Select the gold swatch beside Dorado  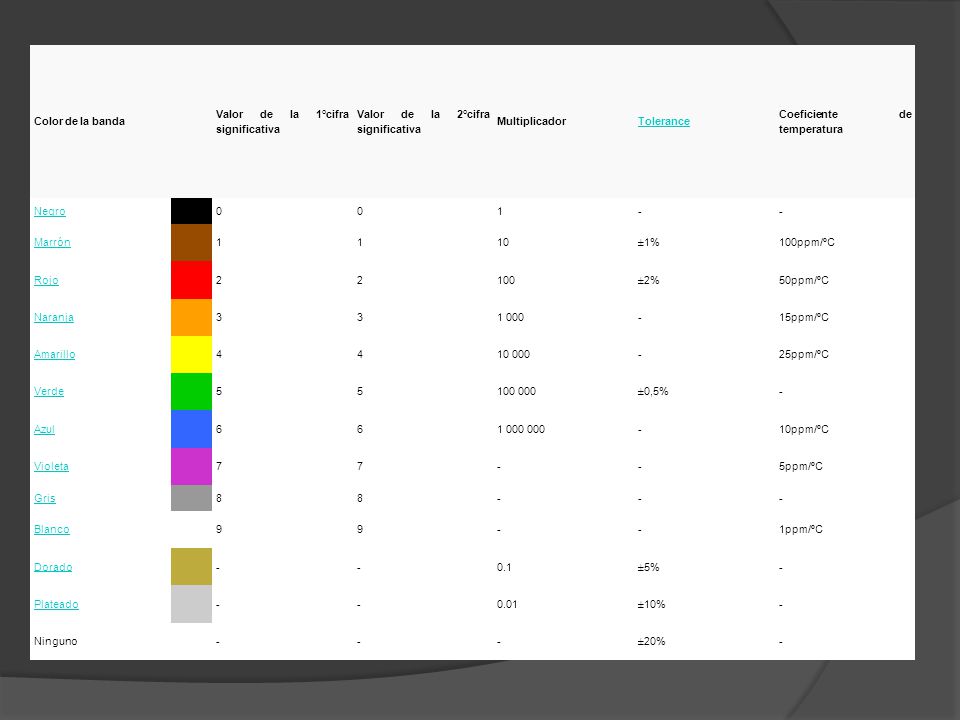[192, 567]
